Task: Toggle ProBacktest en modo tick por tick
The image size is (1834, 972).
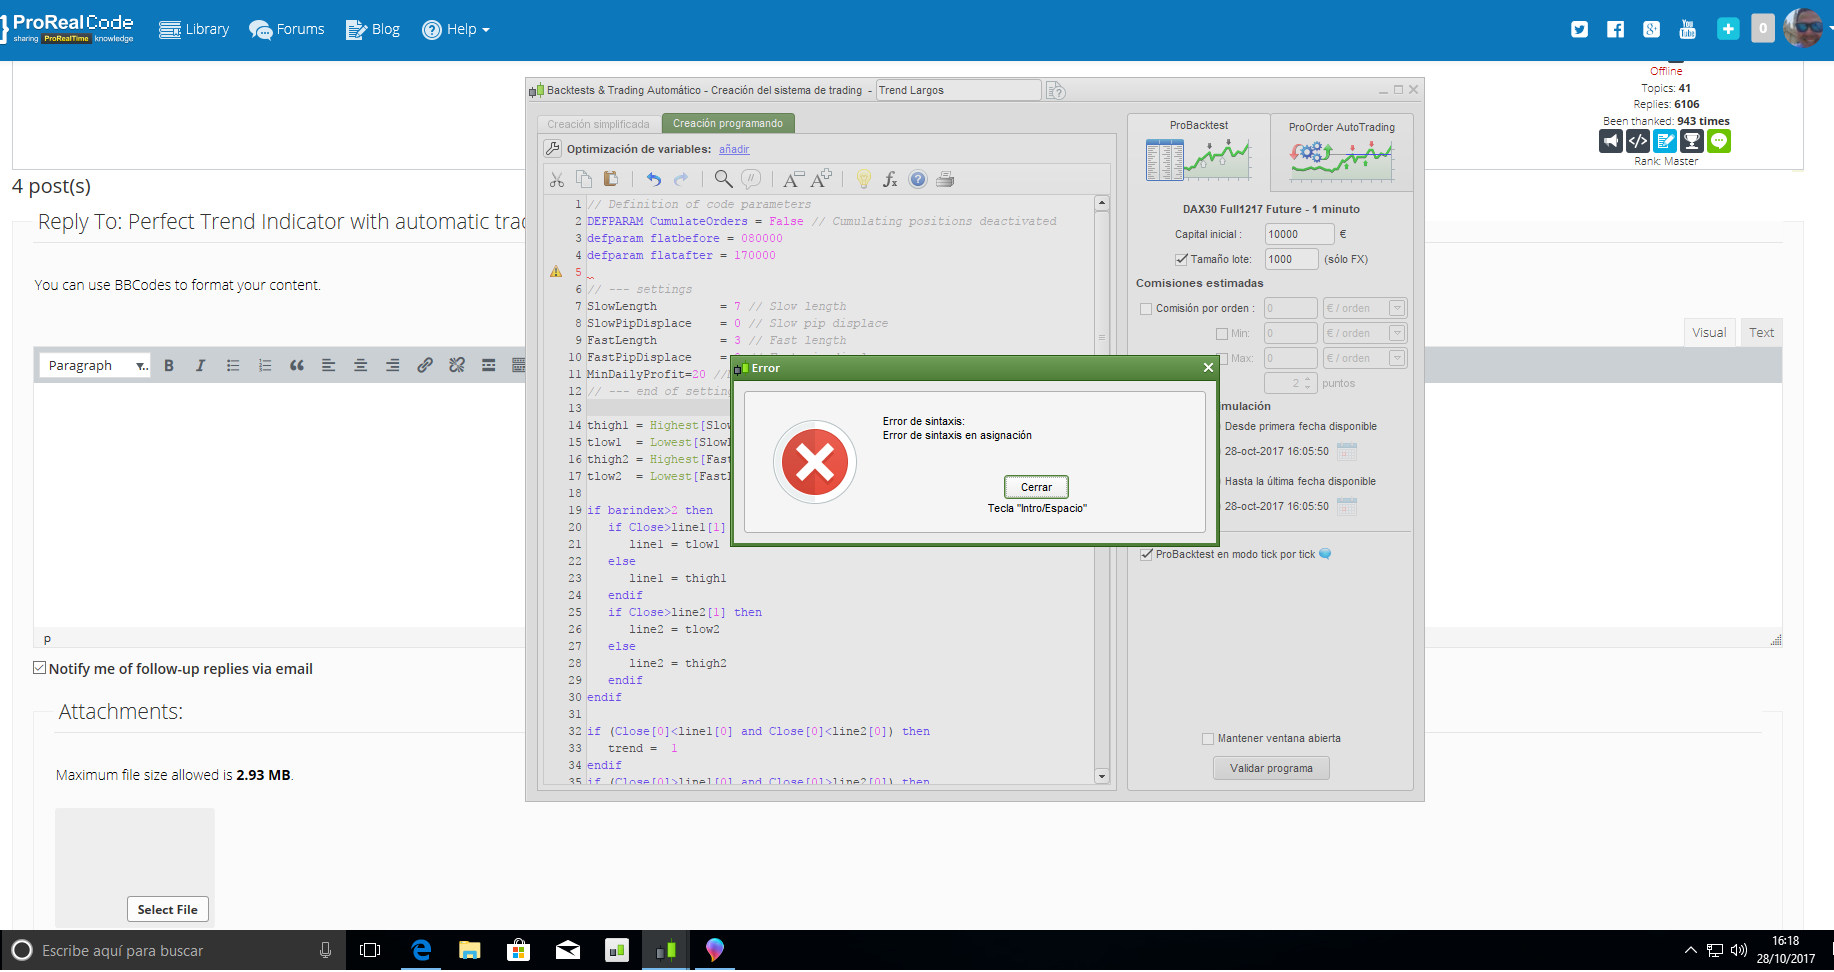Action: pyautogui.click(x=1147, y=555)
